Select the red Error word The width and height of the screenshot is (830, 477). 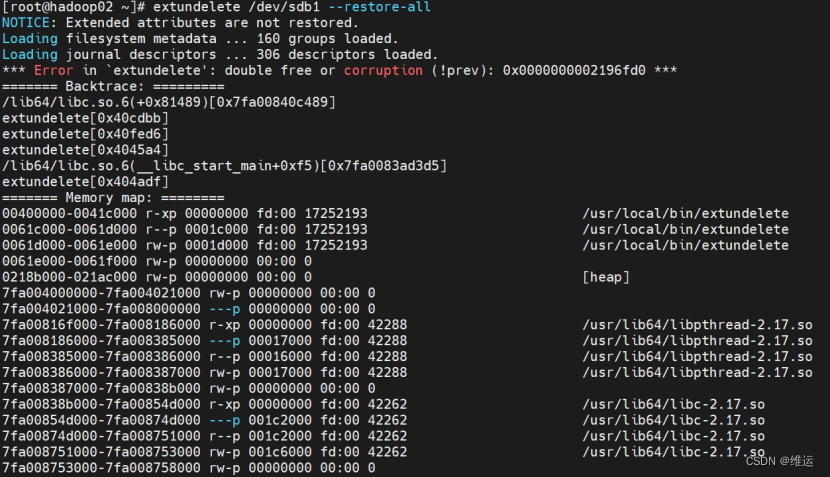pyautogui.click(x=53, y=70)
